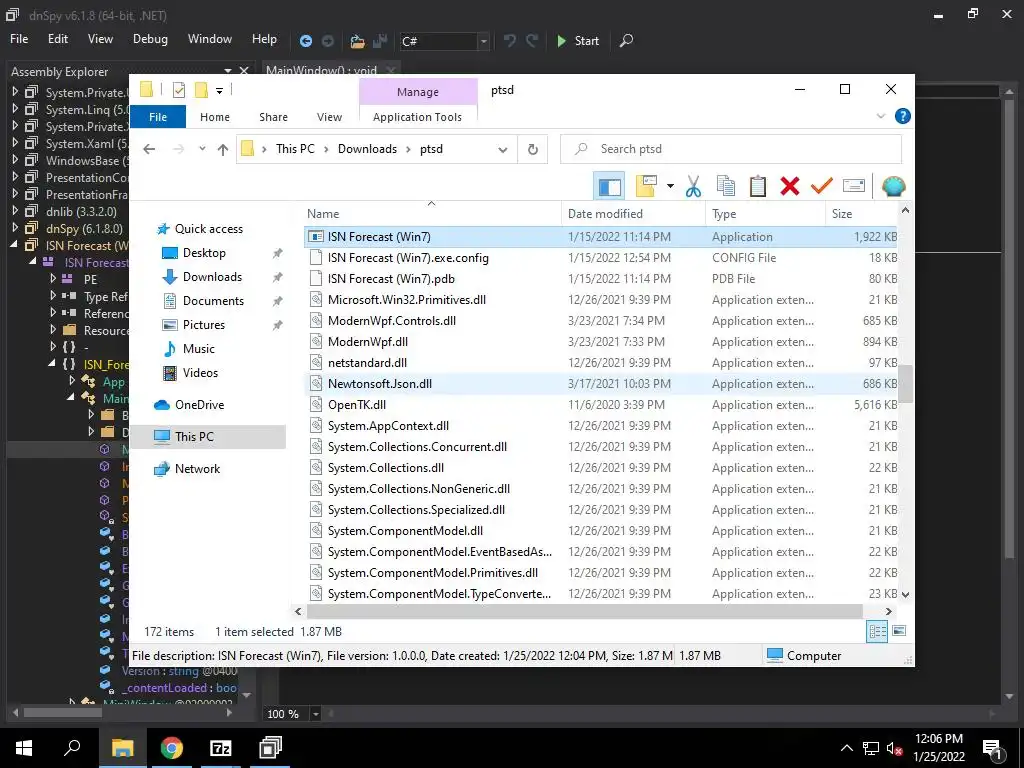Open recent locations dropdown arrow

pos(202,149)
